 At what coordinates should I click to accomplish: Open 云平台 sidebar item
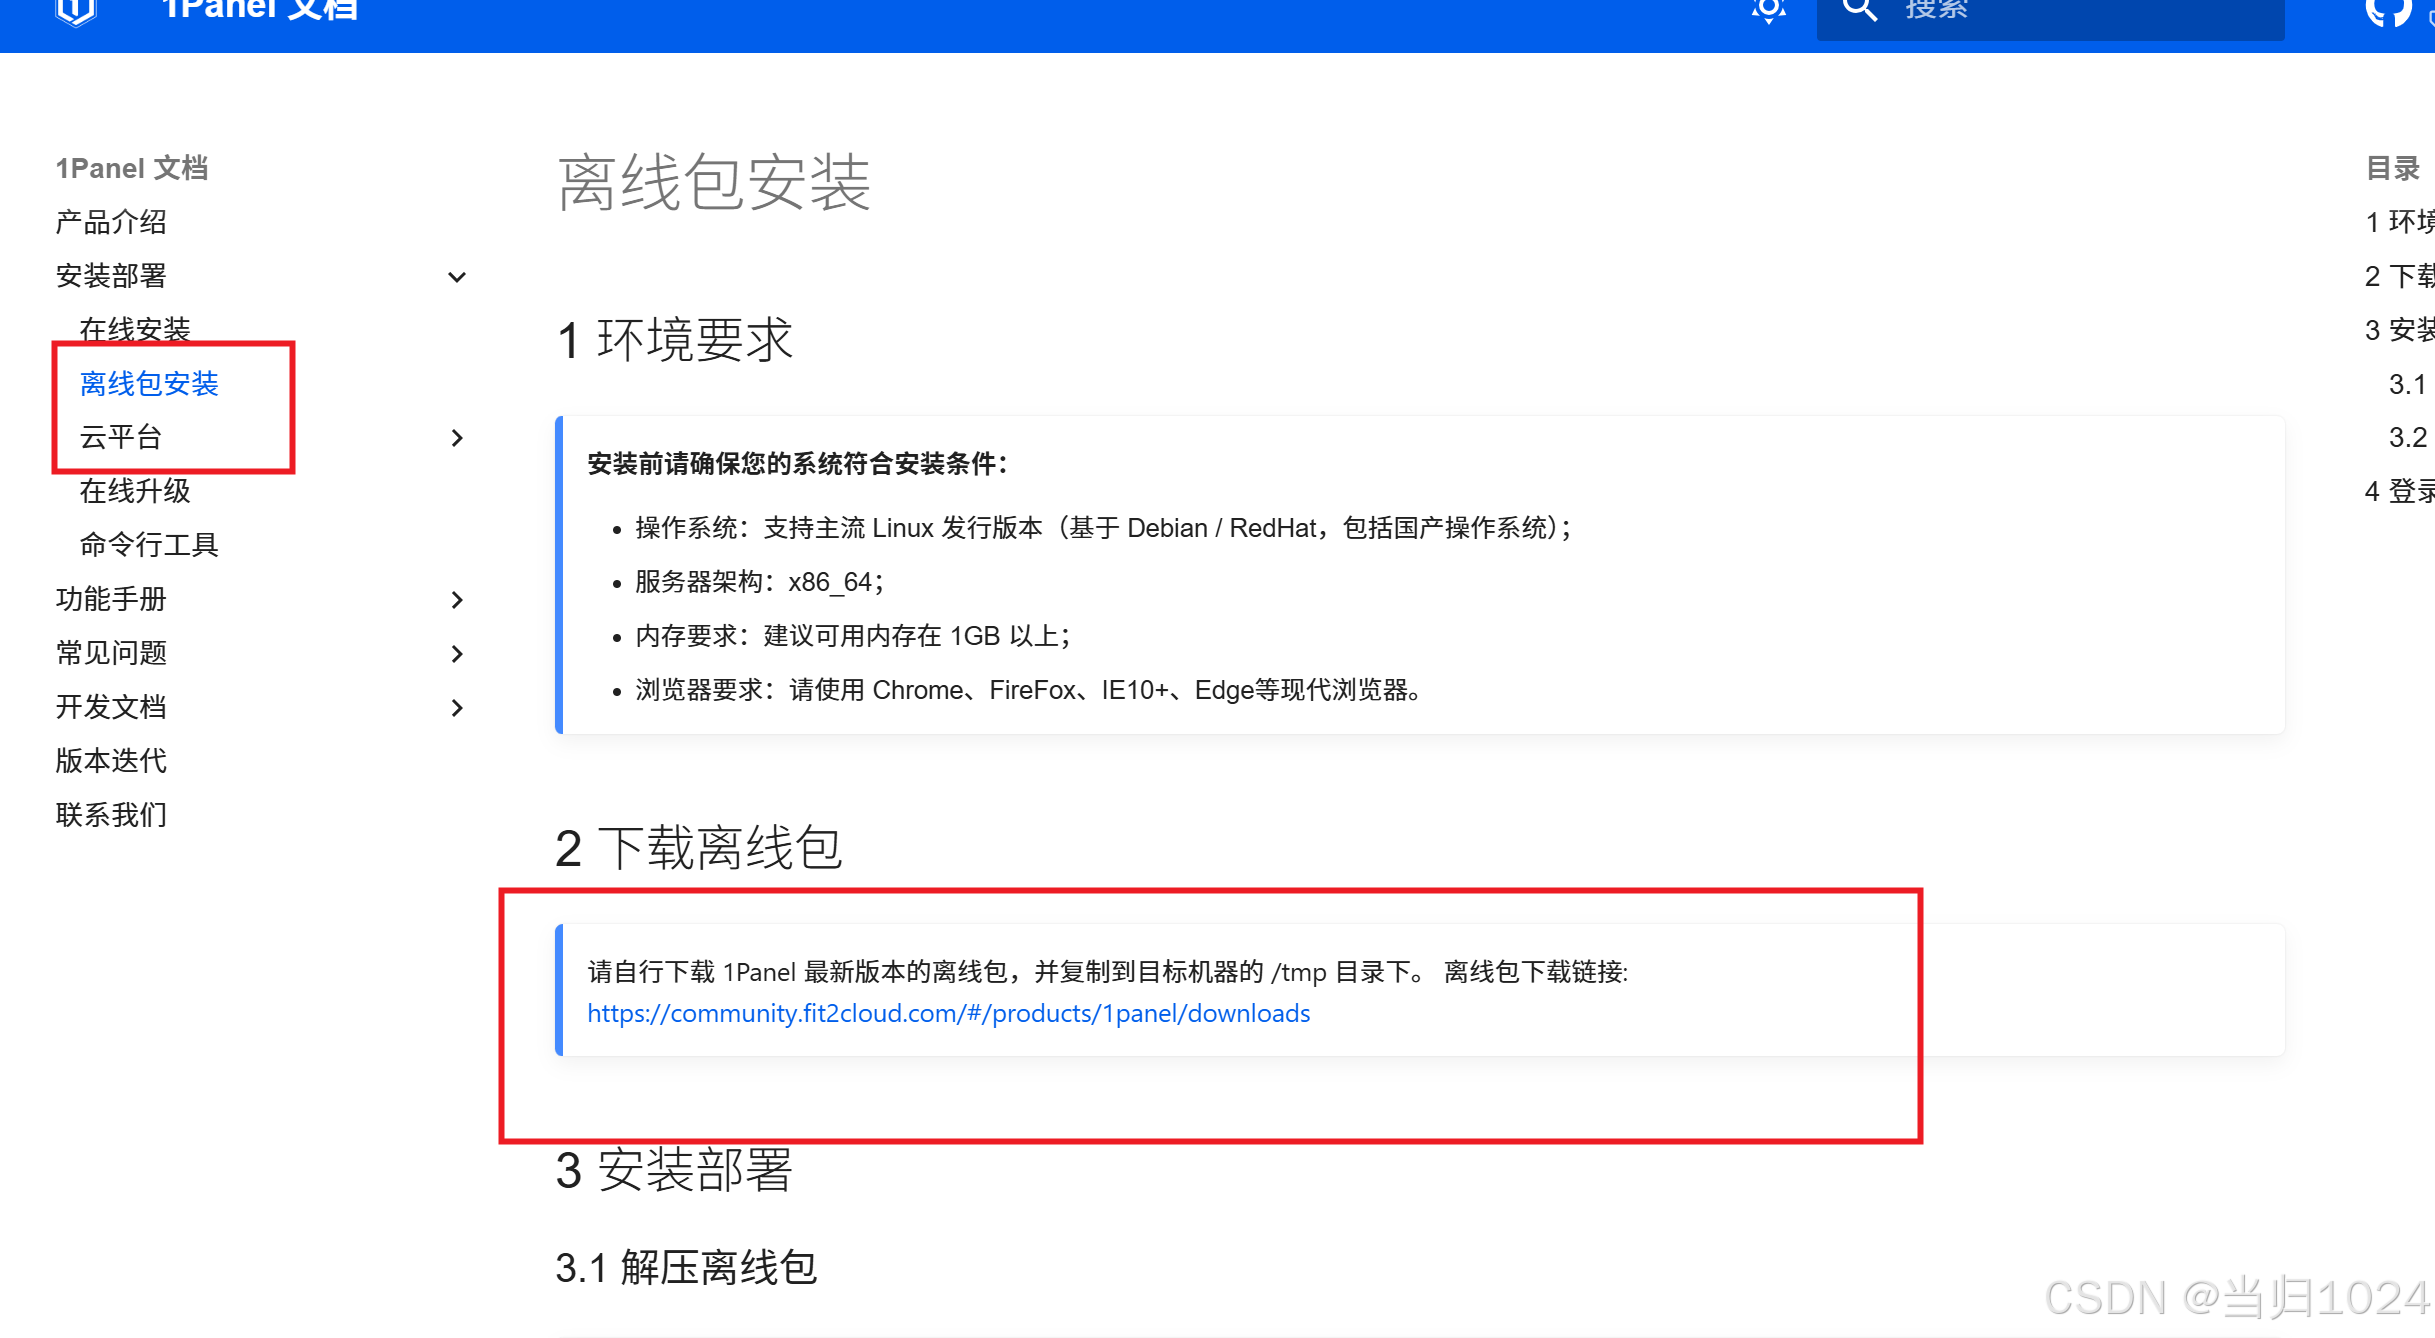pyautogui.click(x=121, y=437)
